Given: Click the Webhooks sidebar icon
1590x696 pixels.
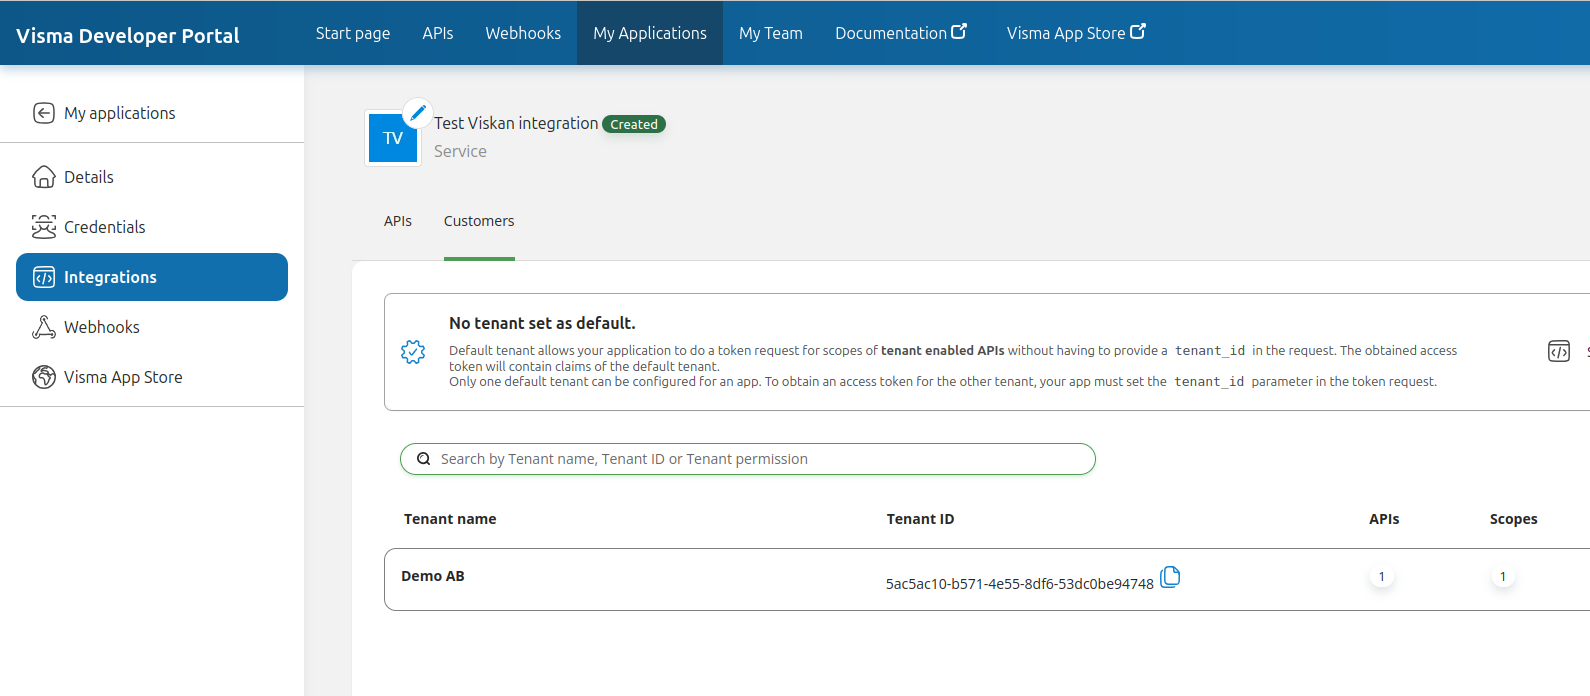Looking at the screenshot, I should (44, 327).
